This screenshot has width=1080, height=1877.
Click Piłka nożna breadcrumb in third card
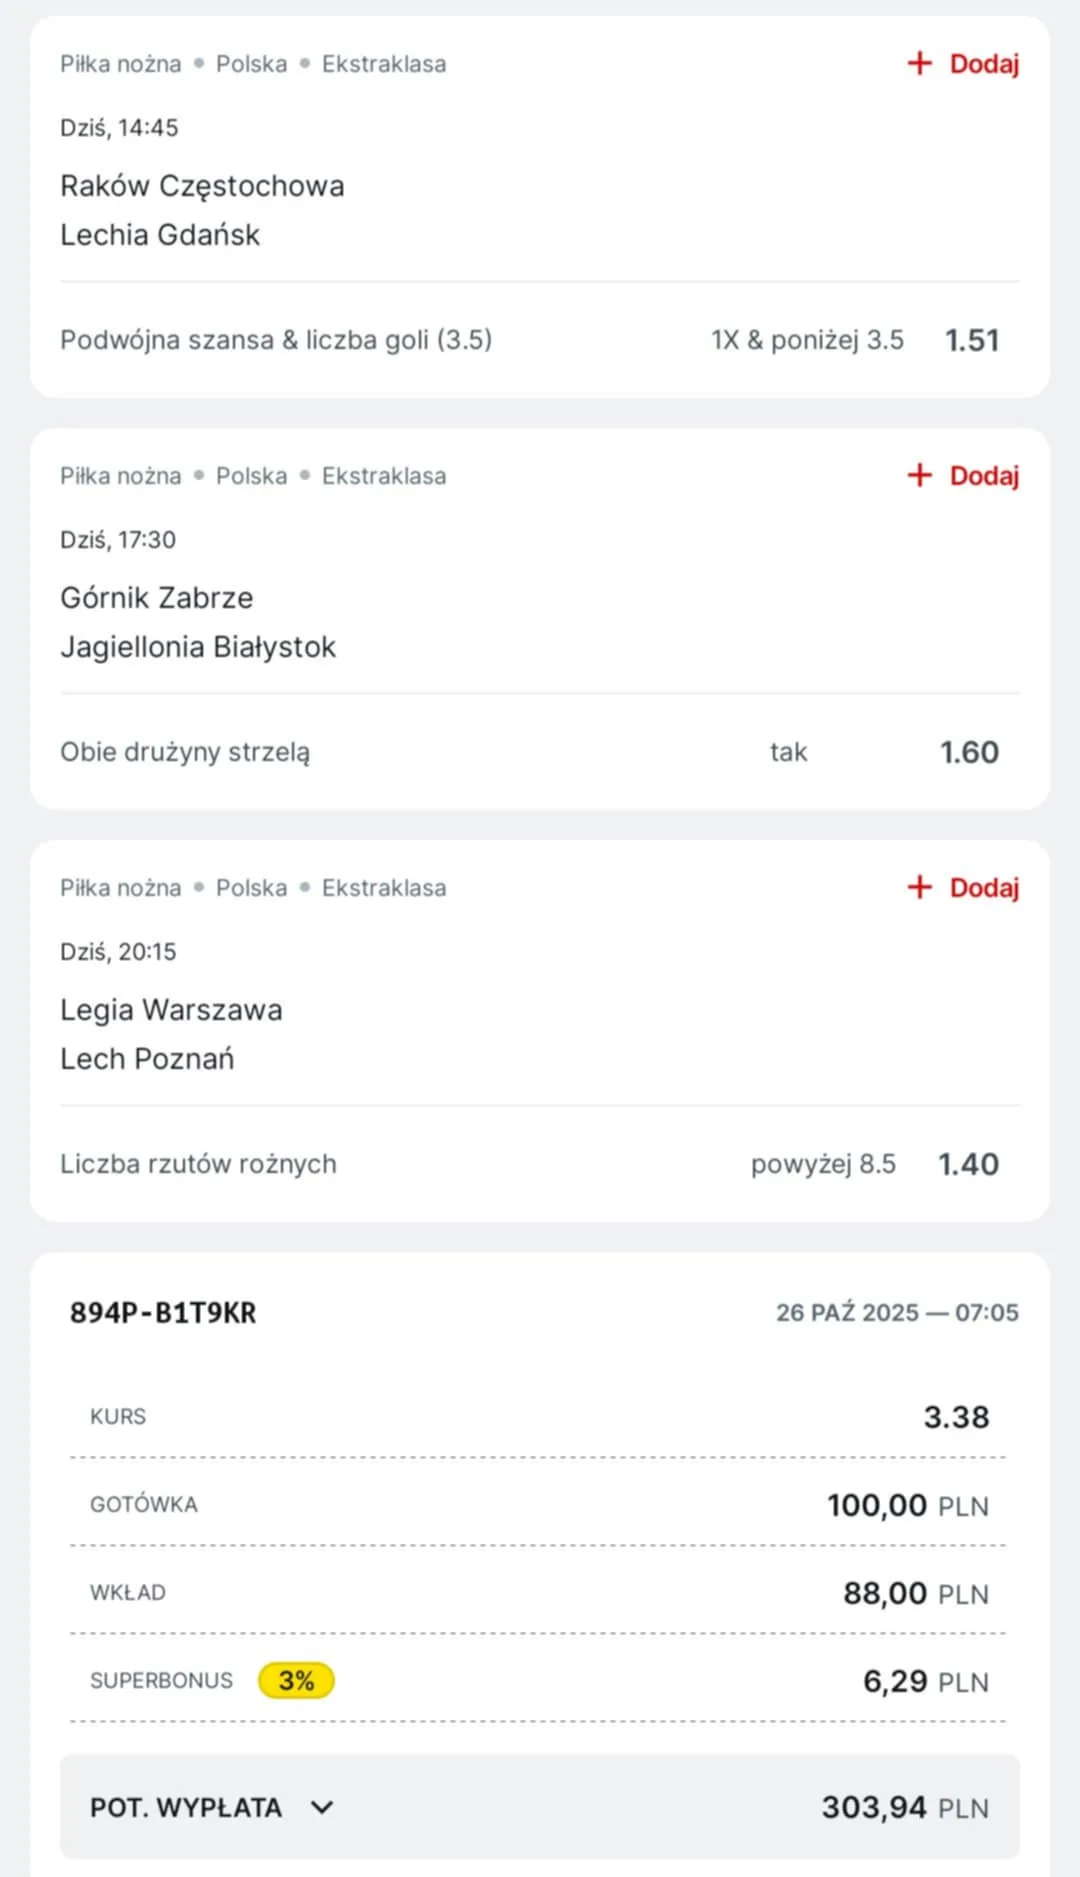pos(121,888)
